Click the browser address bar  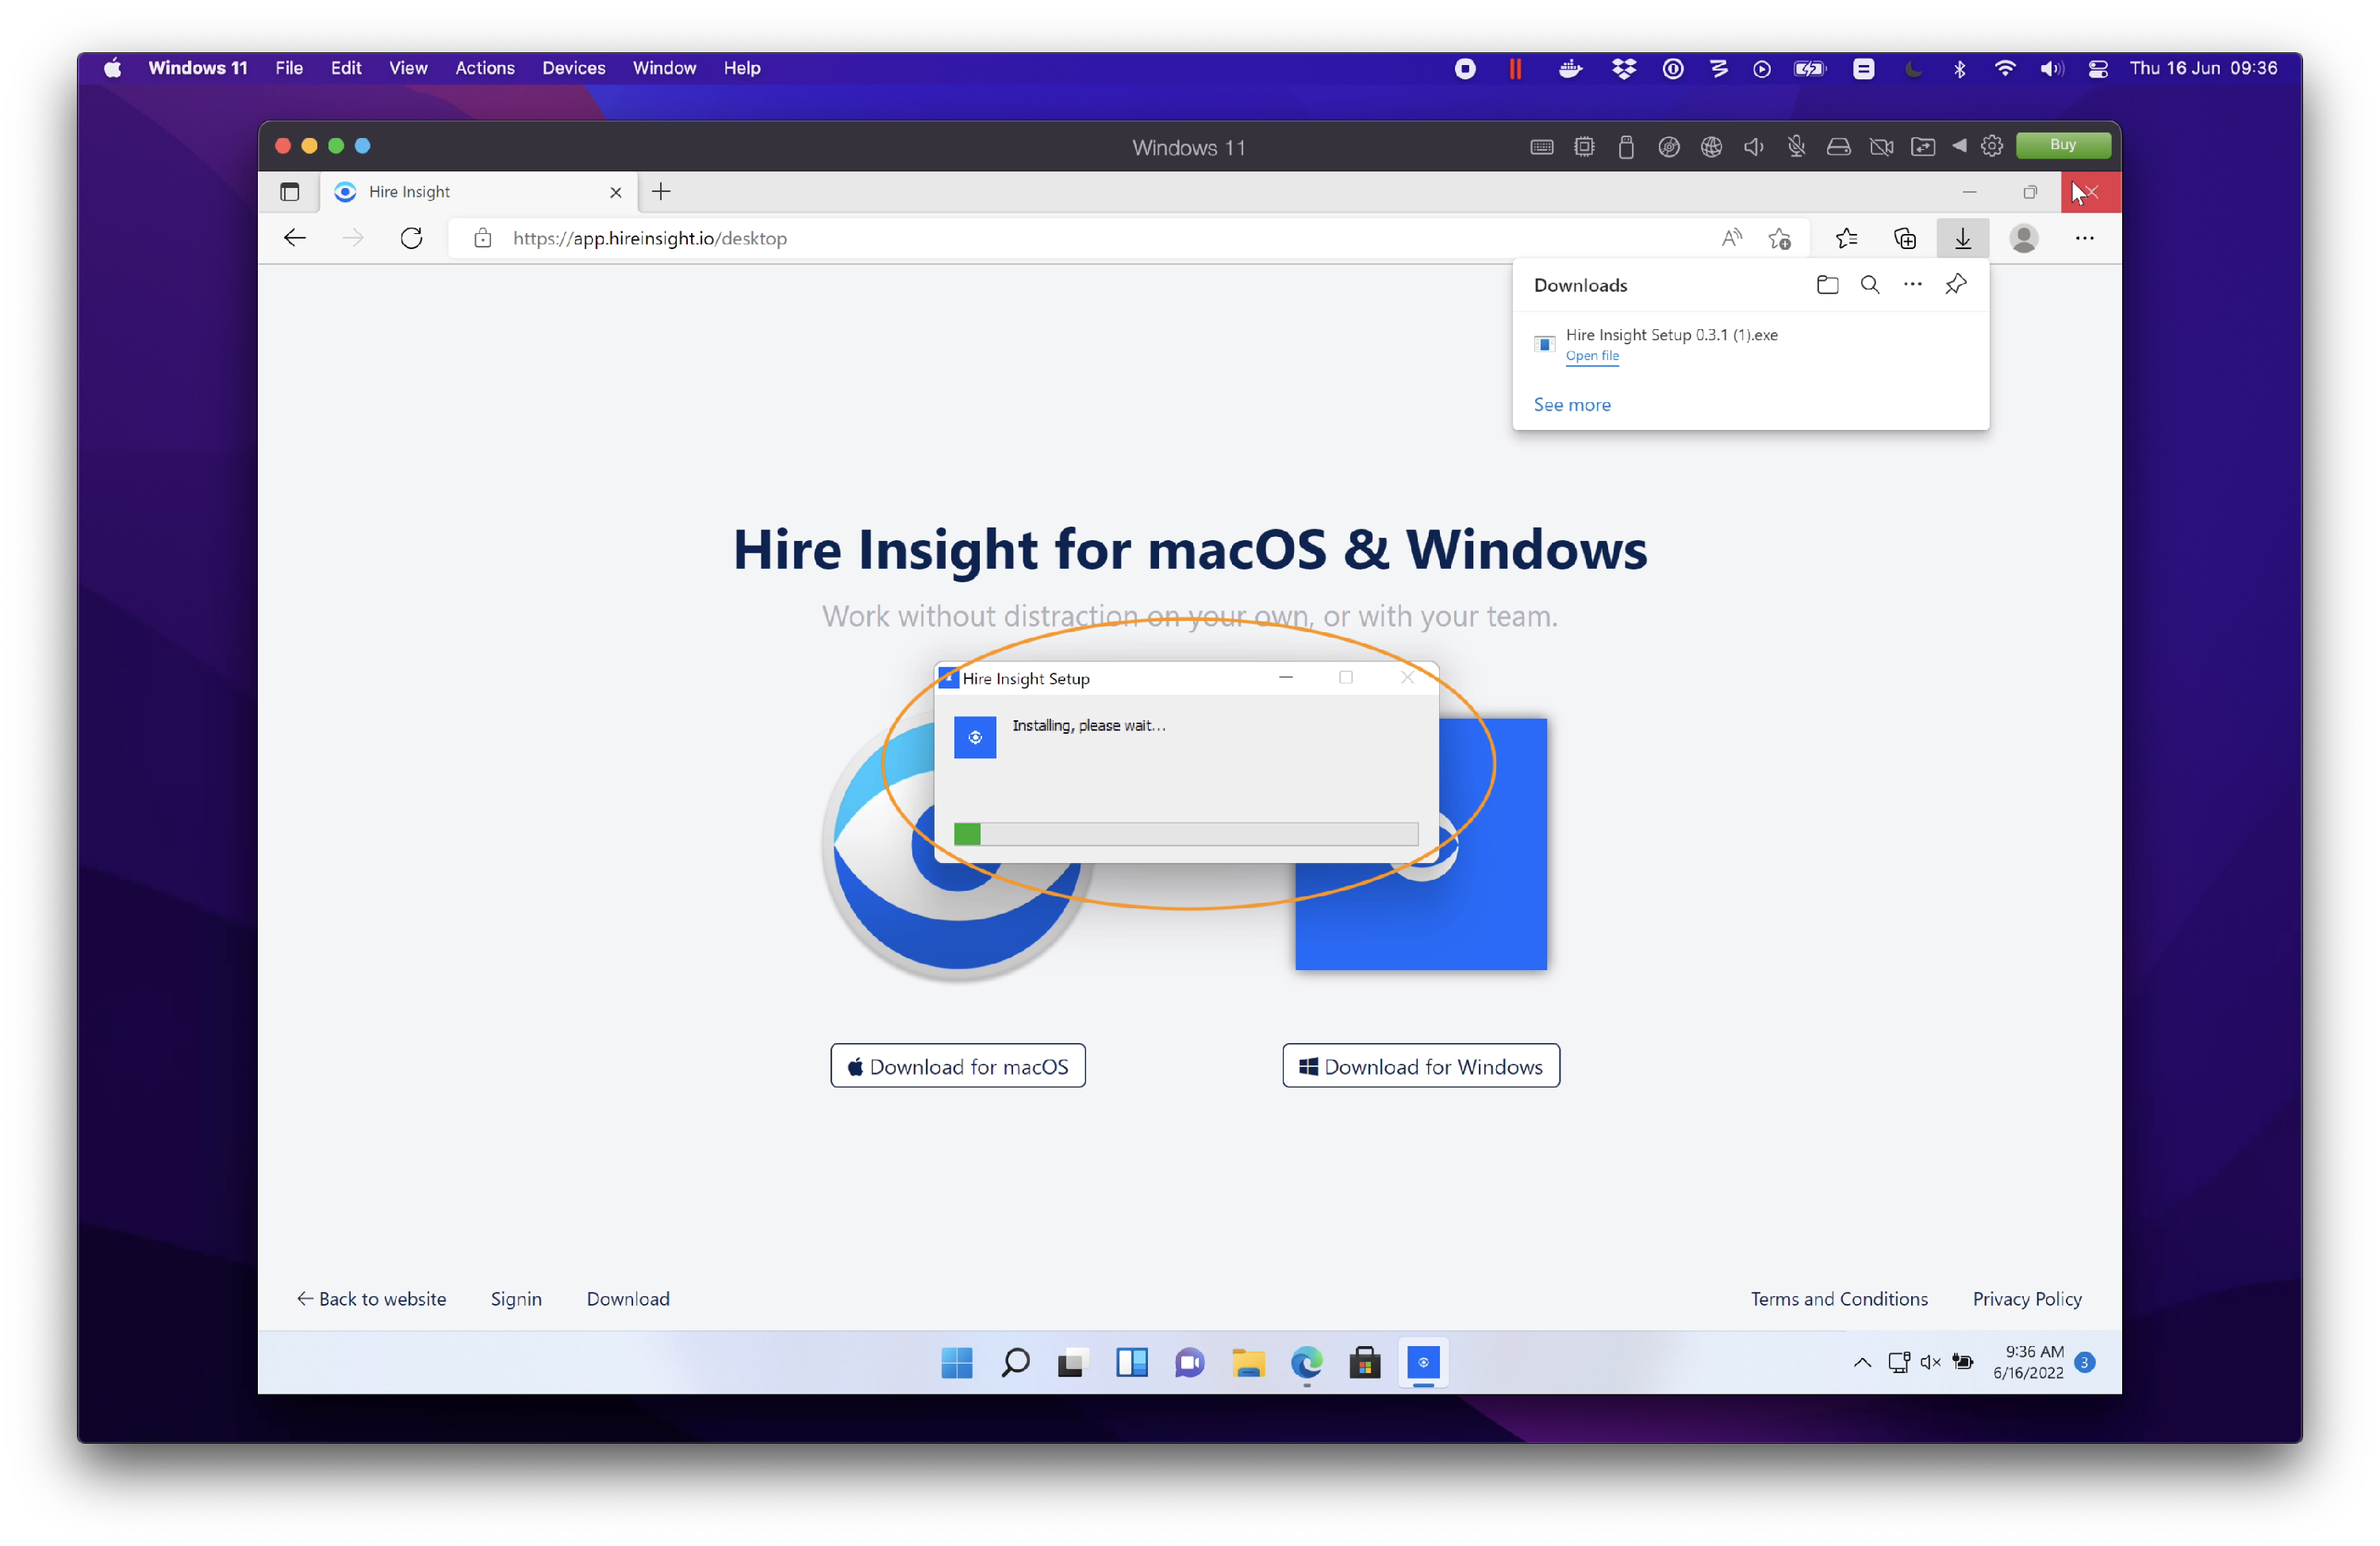pyautogui.click(x=900, y=238)
